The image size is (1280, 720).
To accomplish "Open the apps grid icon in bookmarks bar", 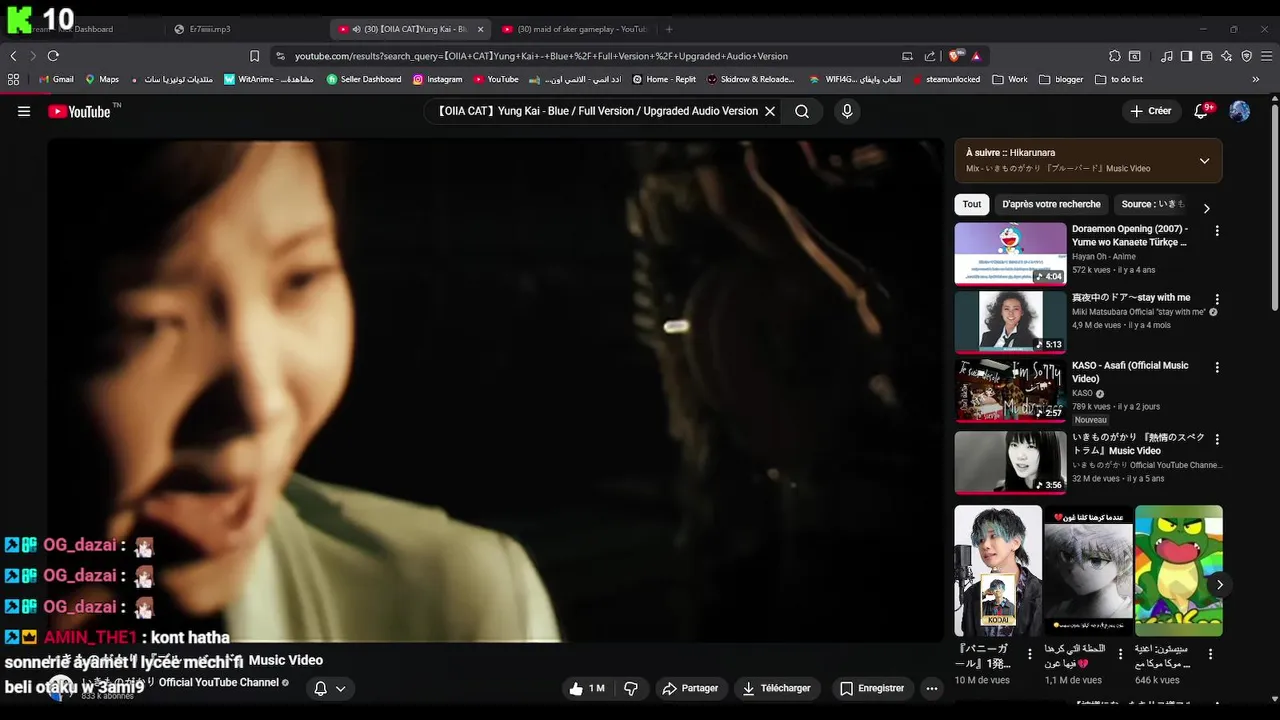I will point(13,79).
